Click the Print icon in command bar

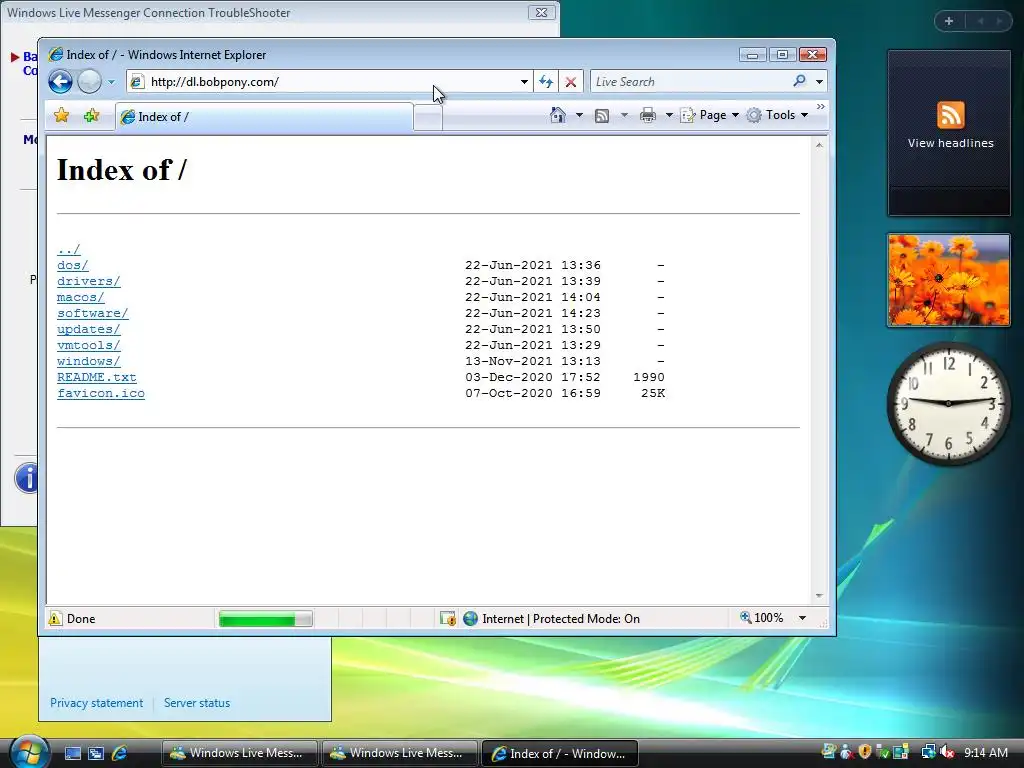[x=647, y=116]
